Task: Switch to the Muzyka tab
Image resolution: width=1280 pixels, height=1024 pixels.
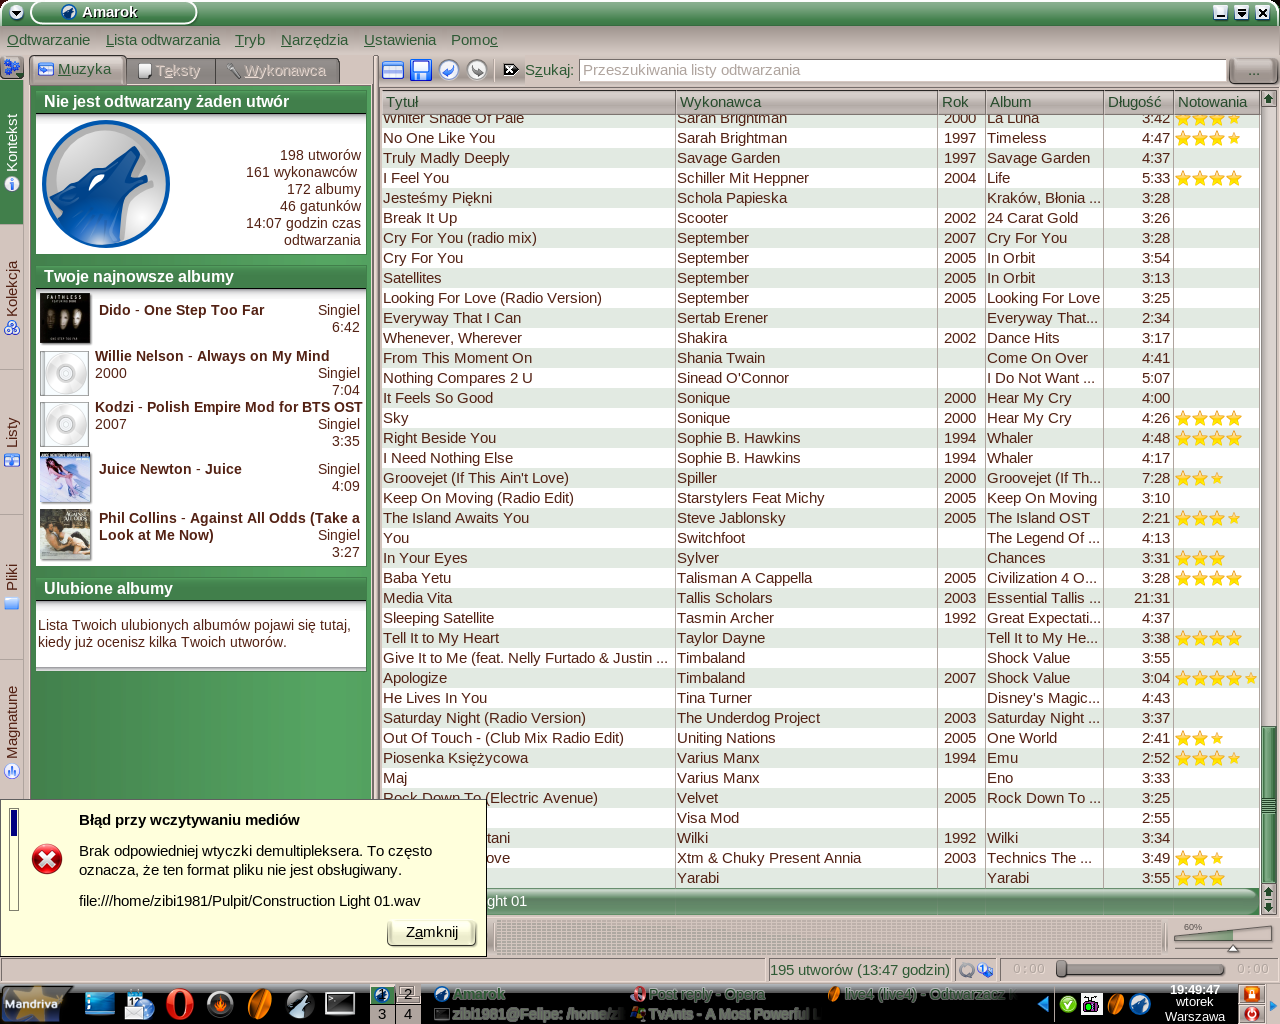Action: (x=76, y=69)
